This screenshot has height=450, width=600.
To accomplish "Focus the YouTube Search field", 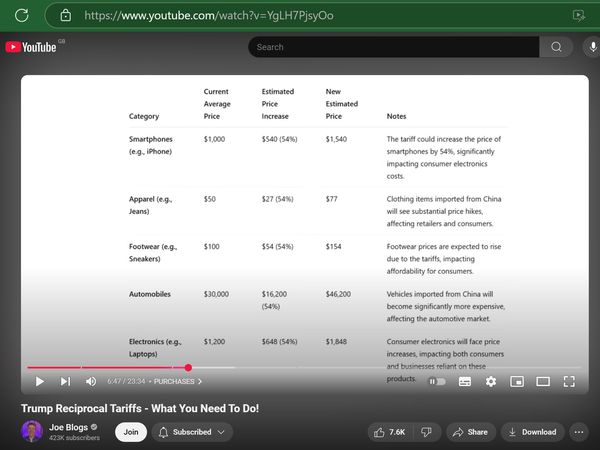I will click(x=394, y=47).
